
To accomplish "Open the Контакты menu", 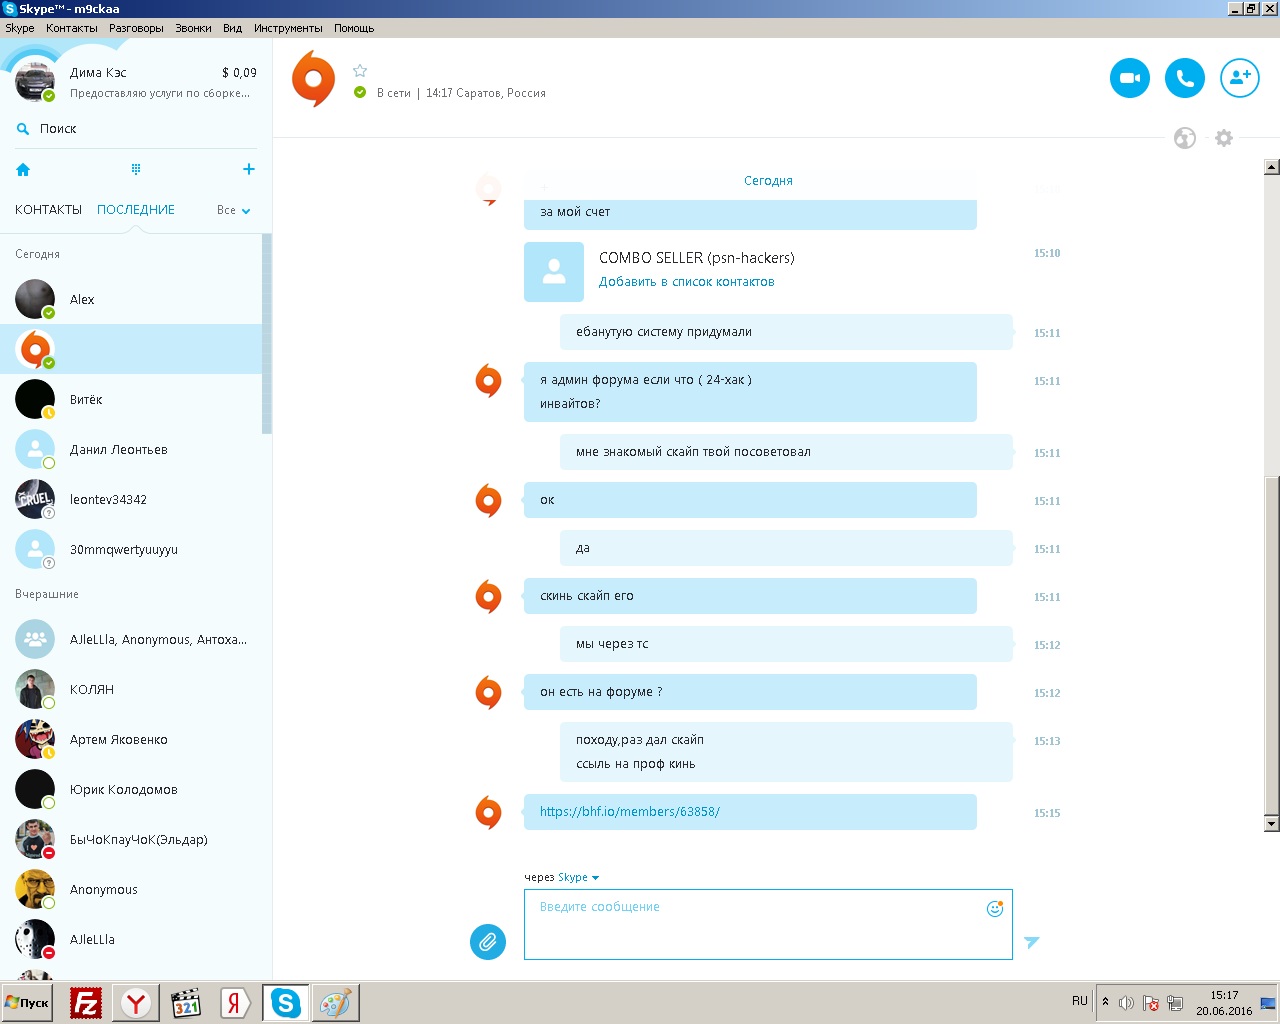I will tap(72, 28).
